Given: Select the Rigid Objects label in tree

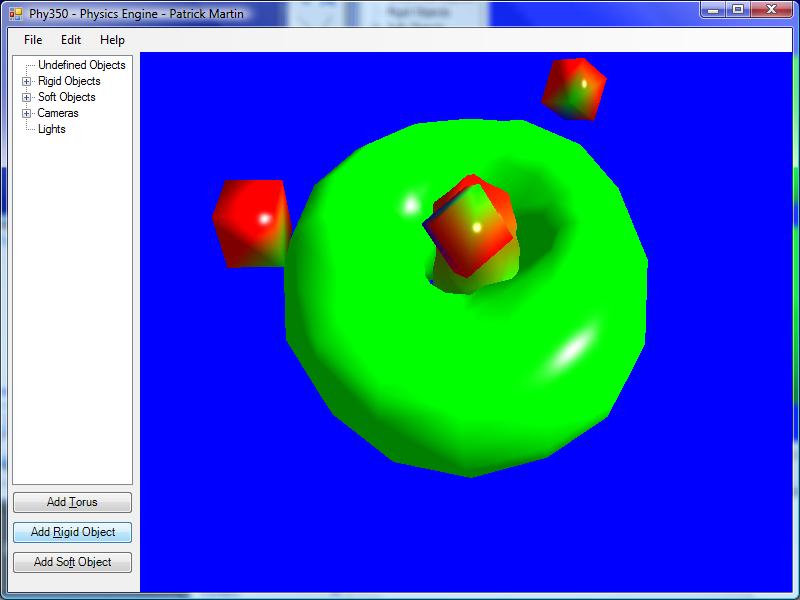Looking at the screenshot, I should click(69, 81).
